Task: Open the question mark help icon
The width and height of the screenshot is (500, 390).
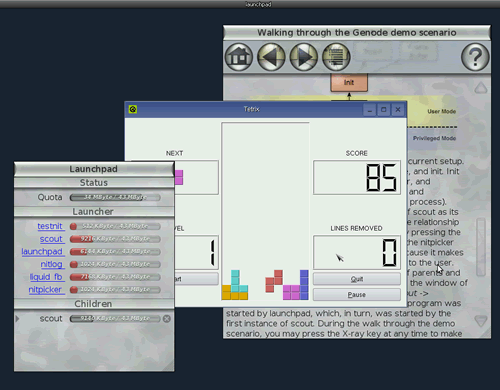Action: pyautogui.click(x=475, y=57)
